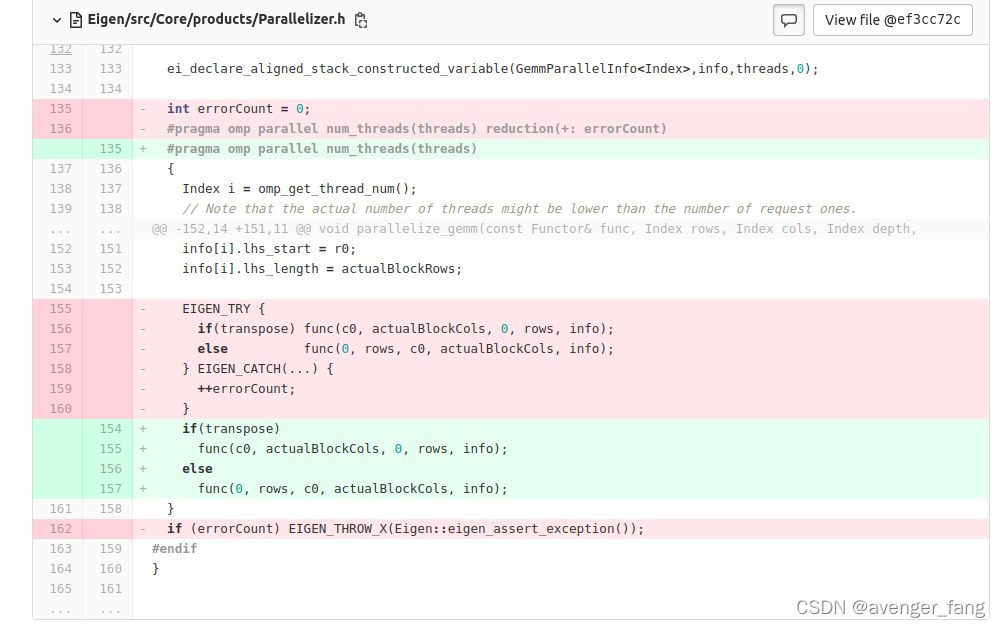Click the View file @ef3cc72c button
The width and height of the screenshot is (1000, 627).
point(893,19)
